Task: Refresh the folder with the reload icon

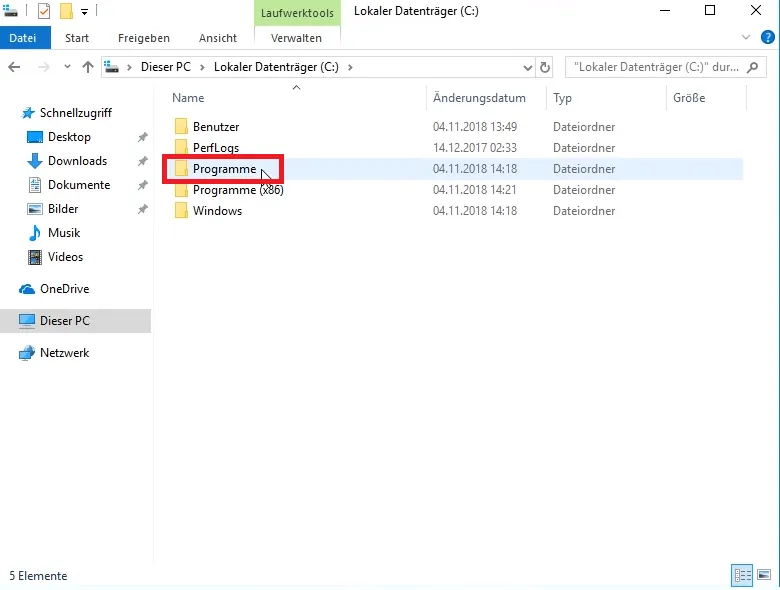Action: click(545, 67)
